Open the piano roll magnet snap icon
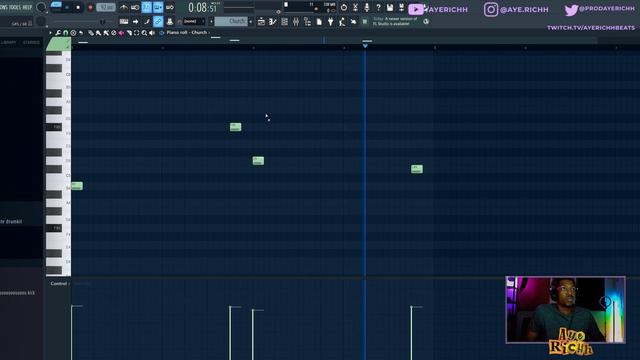This screenshot has width=640, height=360. pyautogui.click(x=65, y=33)
